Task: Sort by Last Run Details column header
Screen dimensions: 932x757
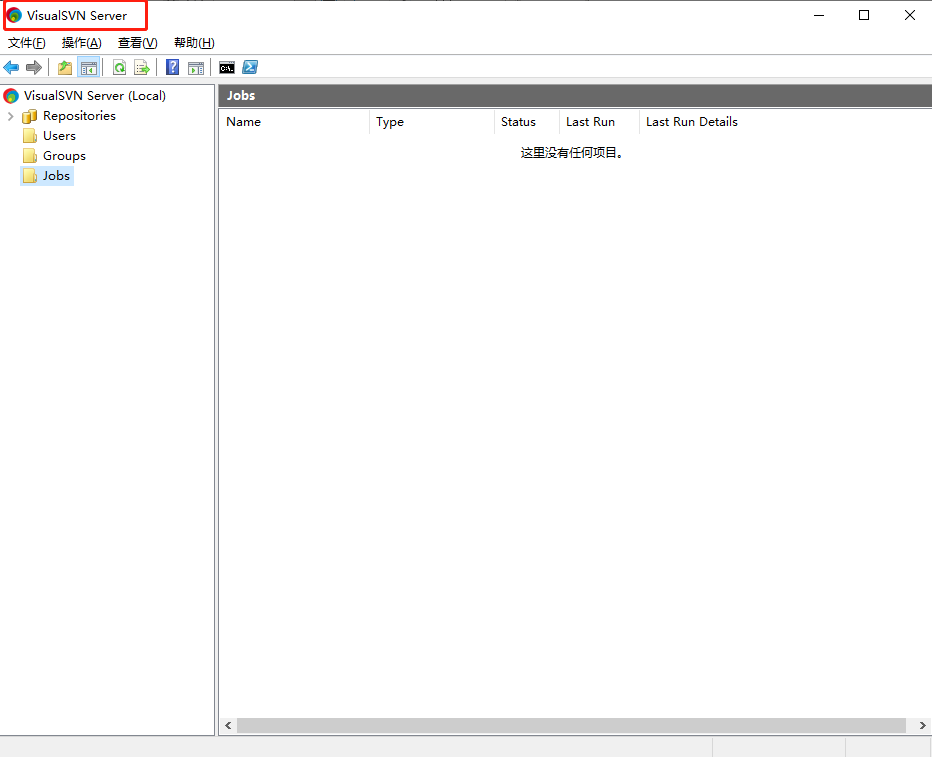Action: pyautogui.click(x=691, y=122)
